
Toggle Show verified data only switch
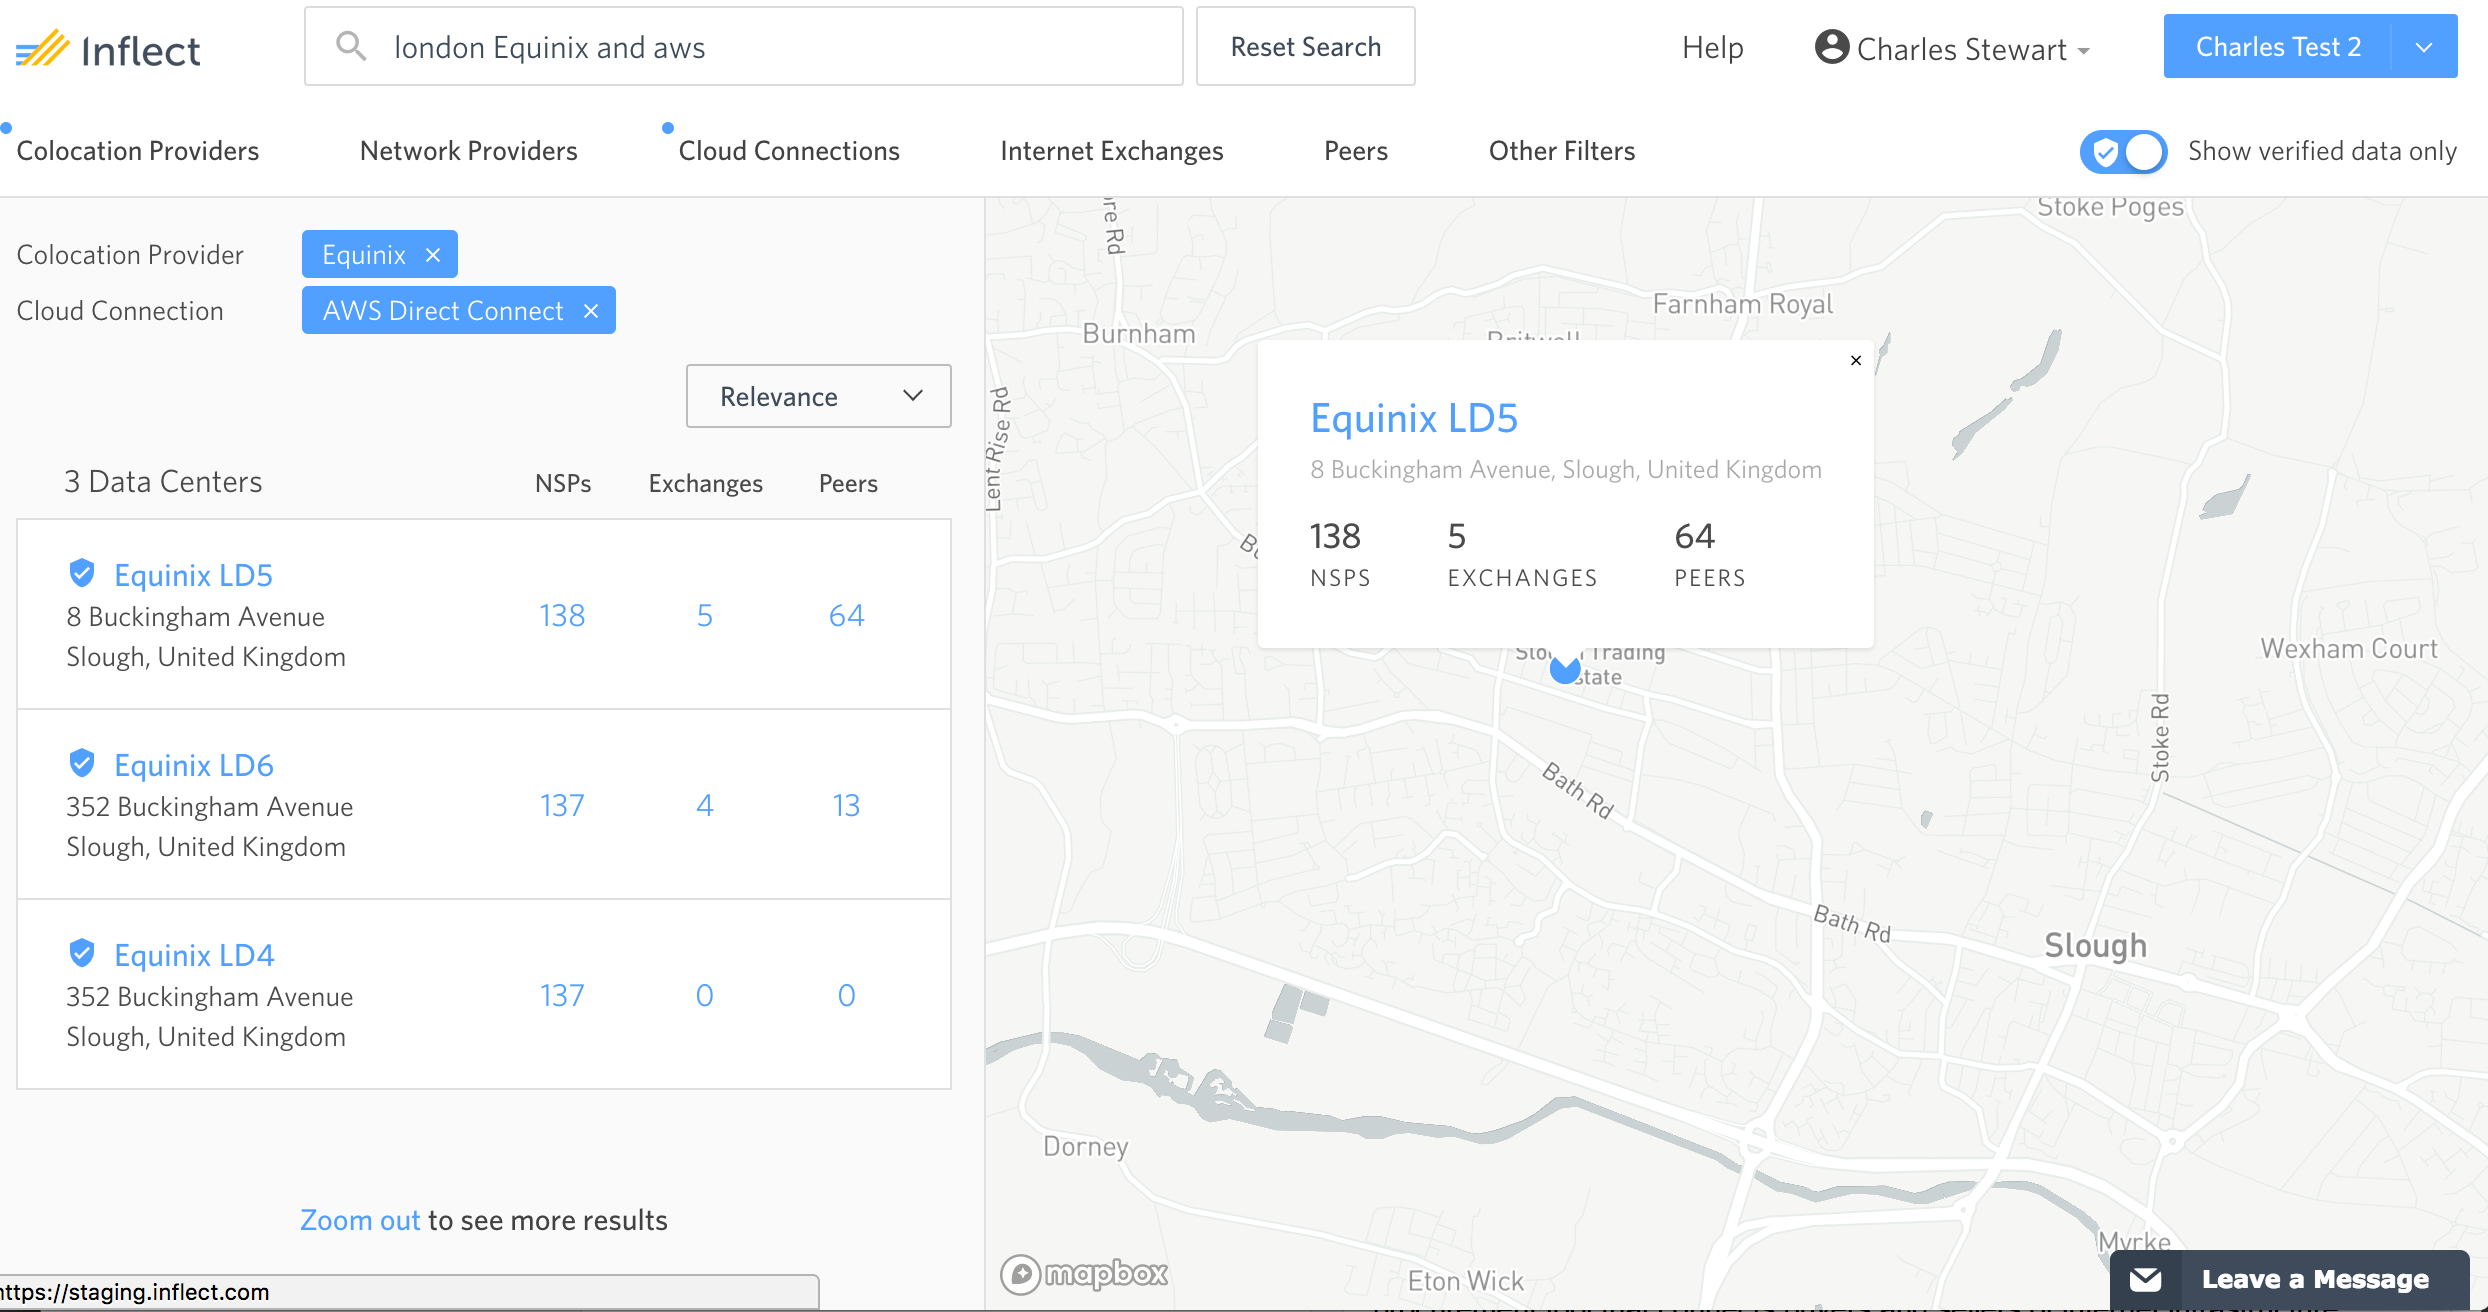(x=2124, y=152)
